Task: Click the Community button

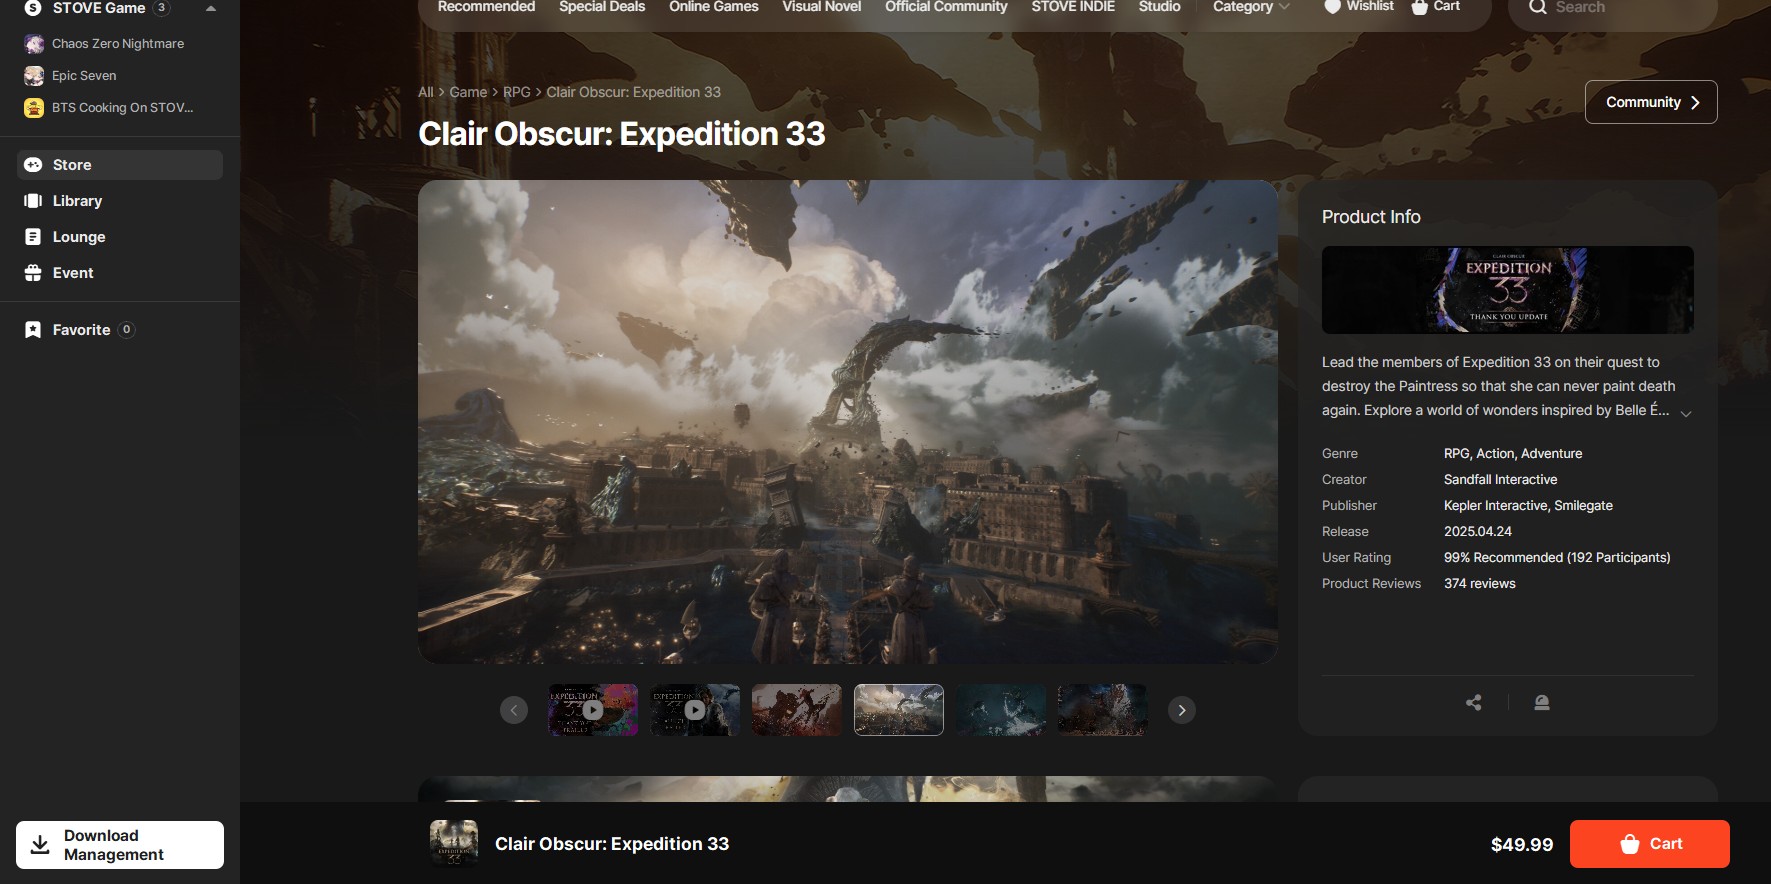Action: tap(1651, 102)
